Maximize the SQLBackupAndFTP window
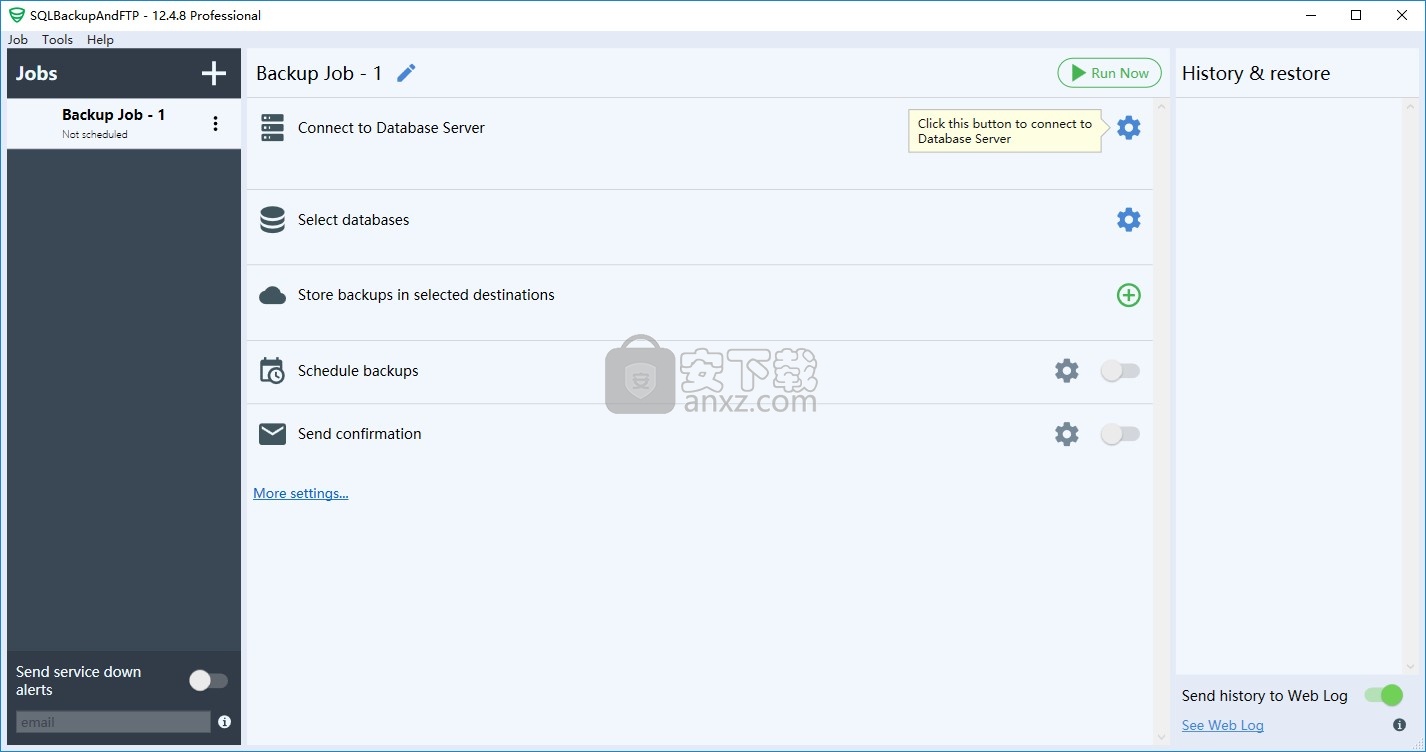 point(1356,15)
